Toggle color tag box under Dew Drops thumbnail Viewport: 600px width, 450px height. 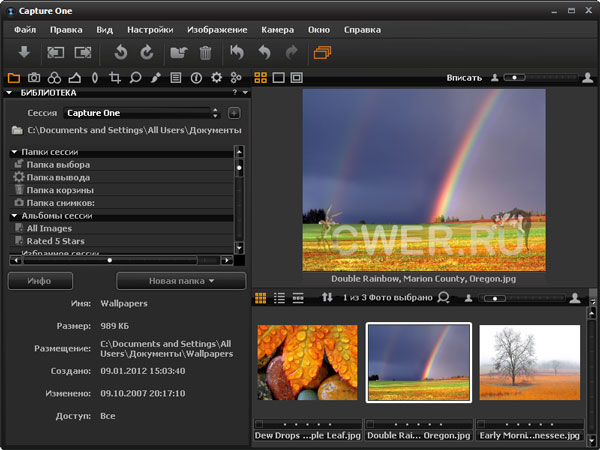(260, 424)
